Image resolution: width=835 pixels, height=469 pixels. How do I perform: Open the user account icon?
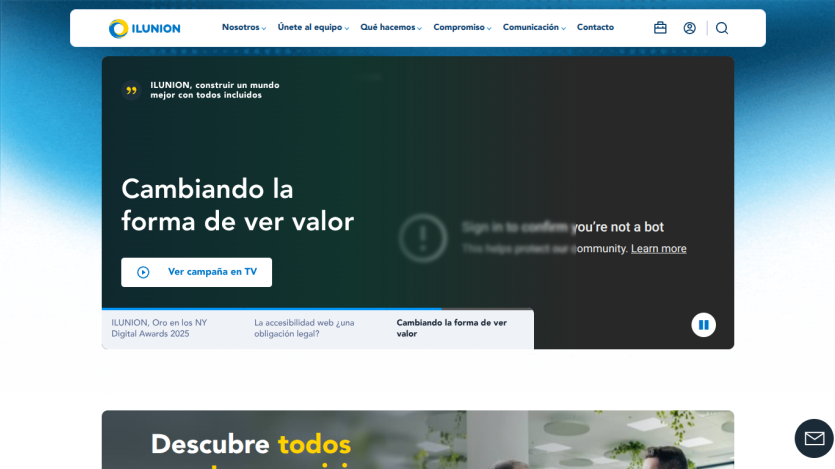click(689, 28)
